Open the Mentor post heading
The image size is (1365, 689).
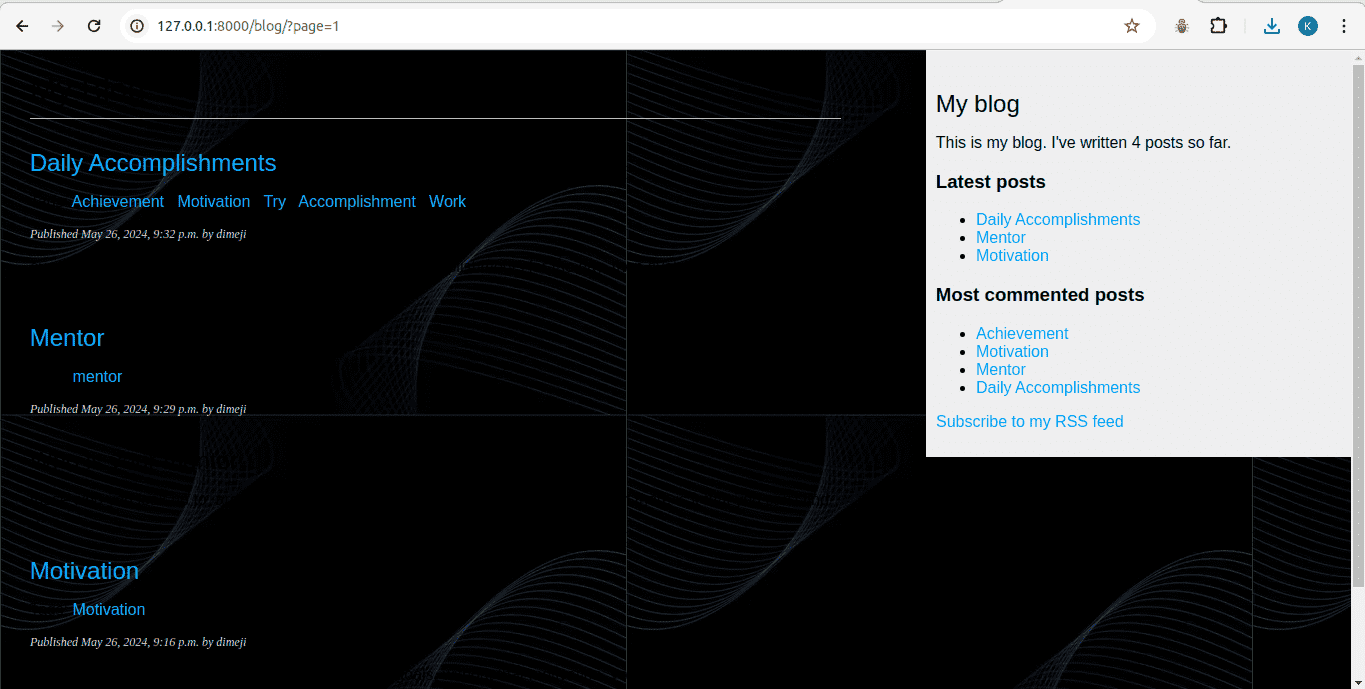(x=67, y=338)
